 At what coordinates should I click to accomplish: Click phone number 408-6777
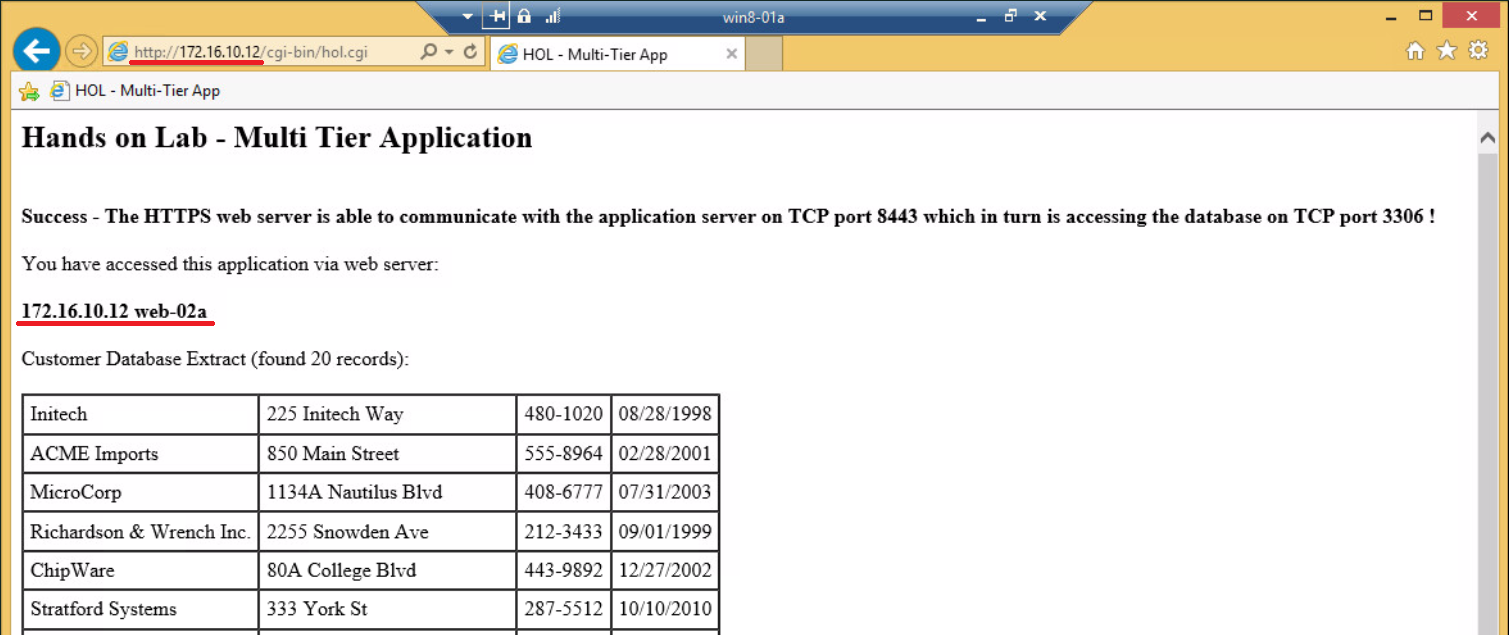(x=564, y=493)
